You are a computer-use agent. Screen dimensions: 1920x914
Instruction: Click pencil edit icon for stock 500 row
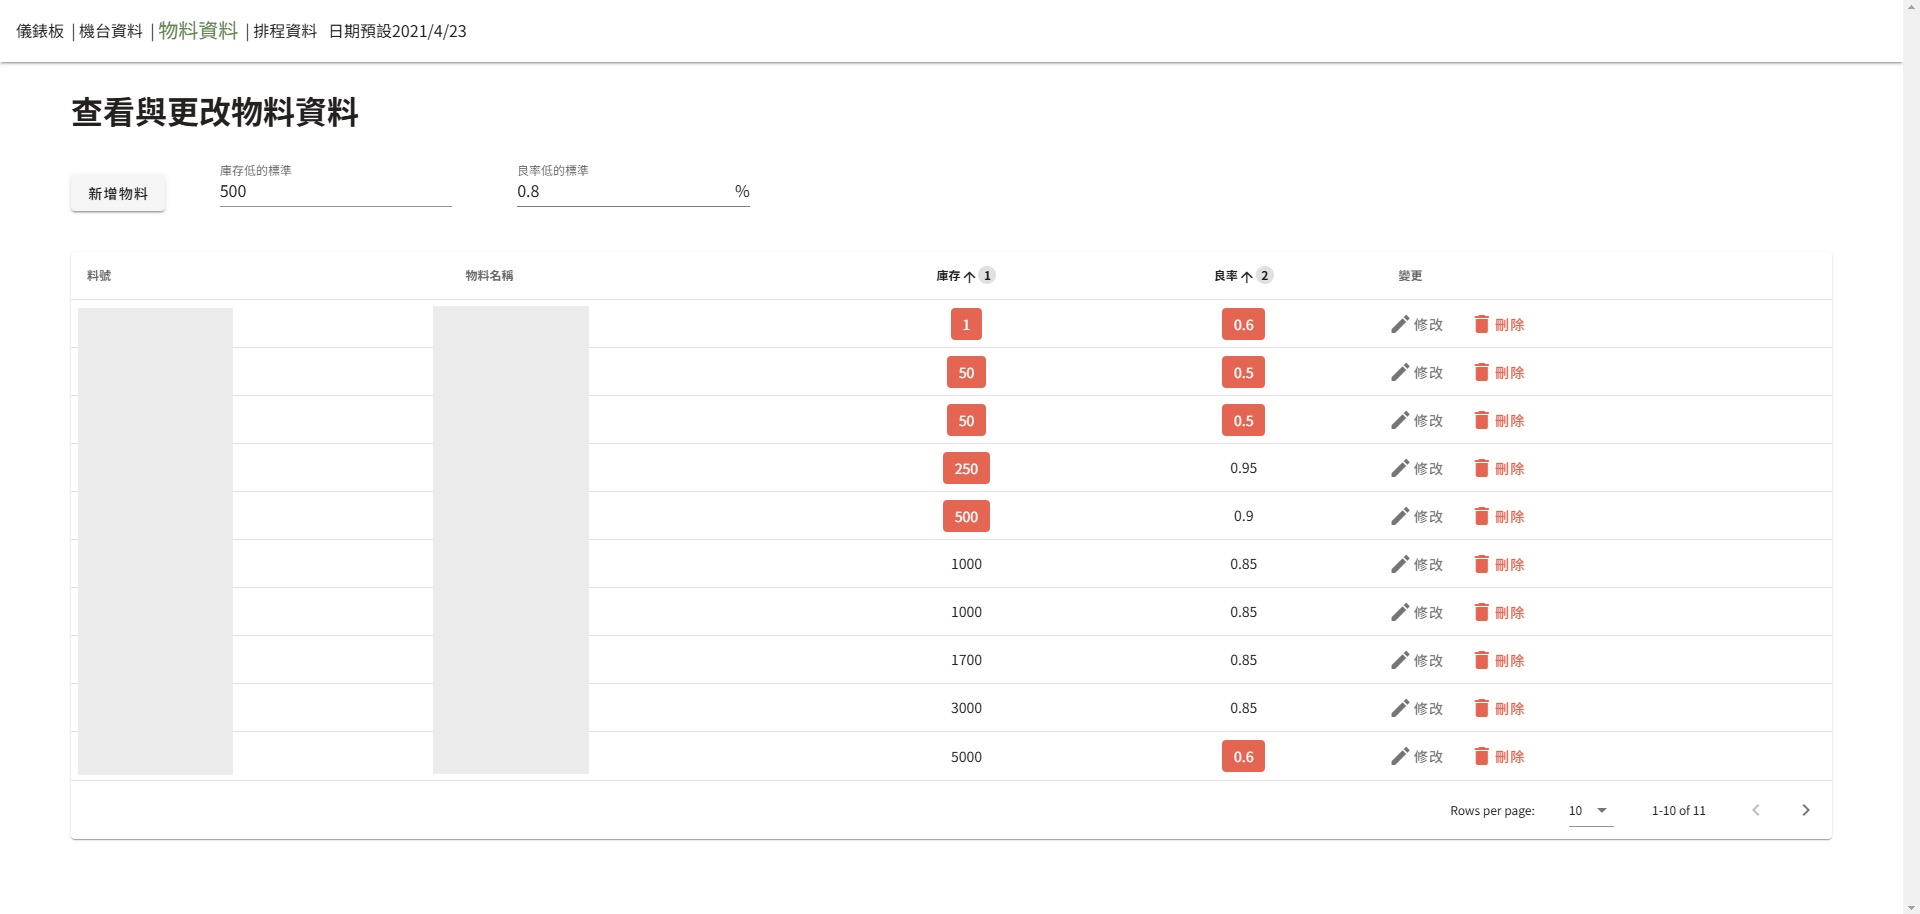tap(1400, 516)
